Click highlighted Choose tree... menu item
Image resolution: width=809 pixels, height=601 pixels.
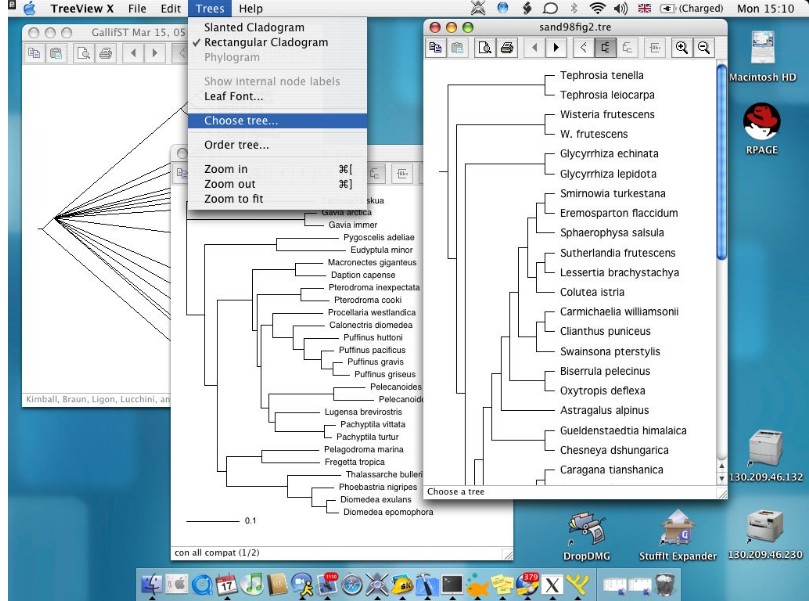277,121
